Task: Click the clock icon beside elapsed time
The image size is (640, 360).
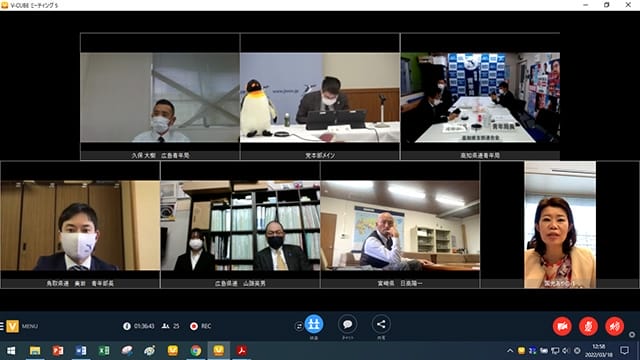Action: (x=127, y=326)
